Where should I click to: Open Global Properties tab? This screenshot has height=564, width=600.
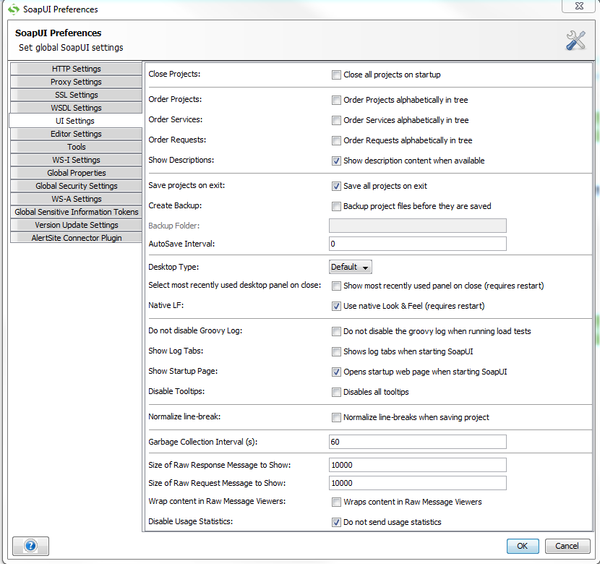tap(76, 173)
